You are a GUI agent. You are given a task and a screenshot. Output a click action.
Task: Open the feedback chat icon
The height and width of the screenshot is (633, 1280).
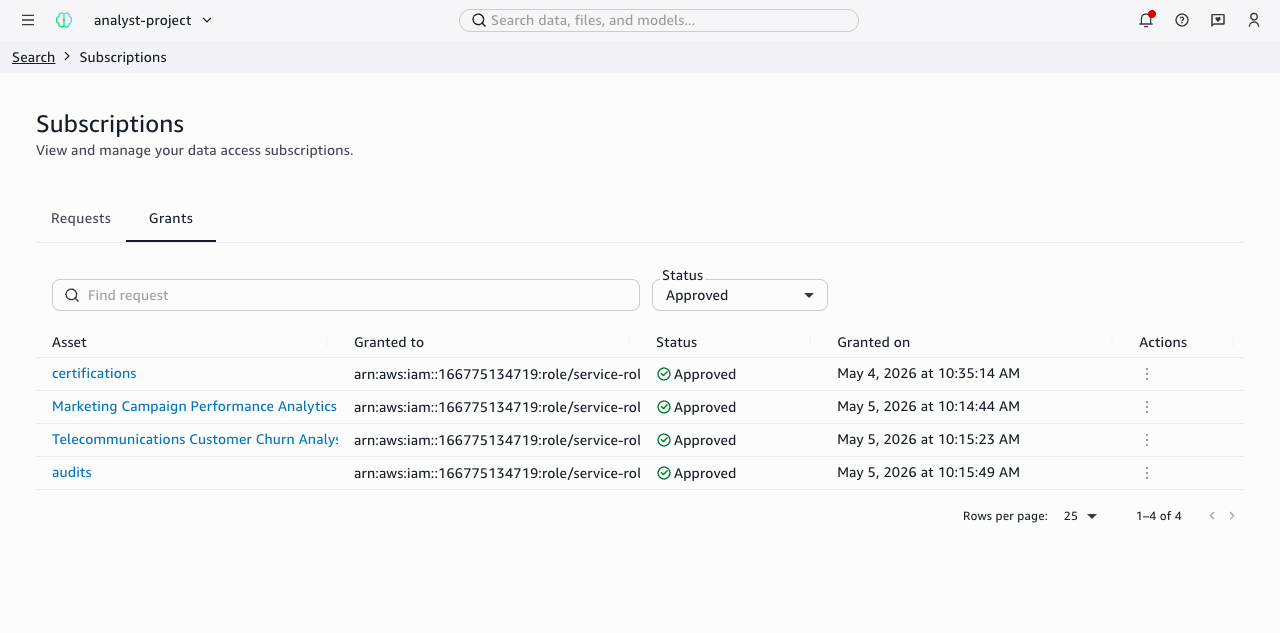pos(1218,20)
